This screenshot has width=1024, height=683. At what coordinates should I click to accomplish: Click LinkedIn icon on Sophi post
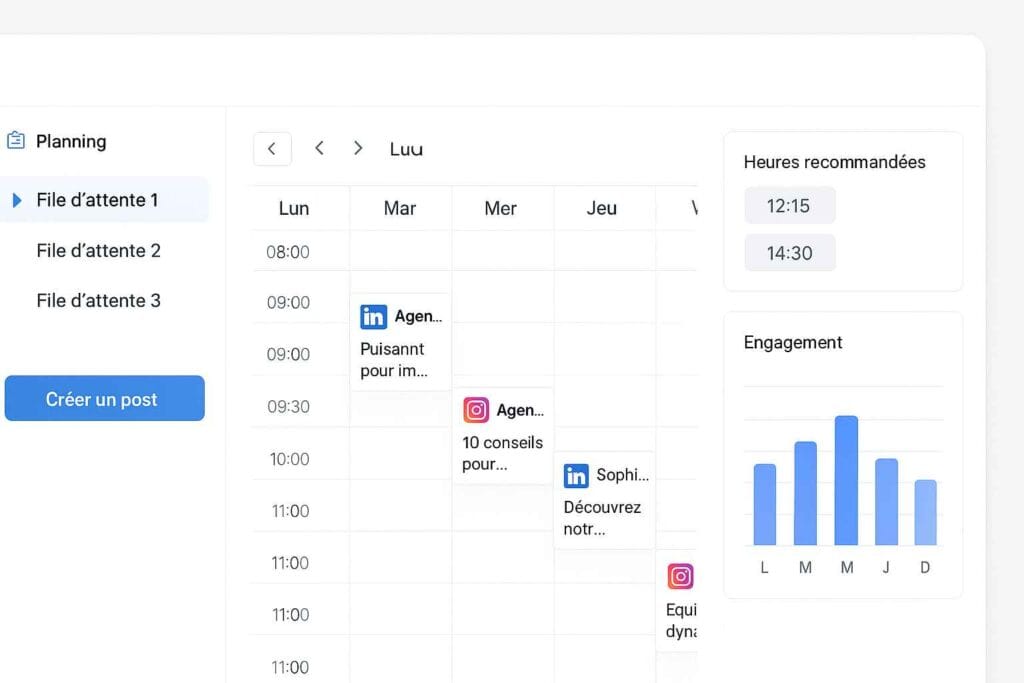[x=576, y=475]
